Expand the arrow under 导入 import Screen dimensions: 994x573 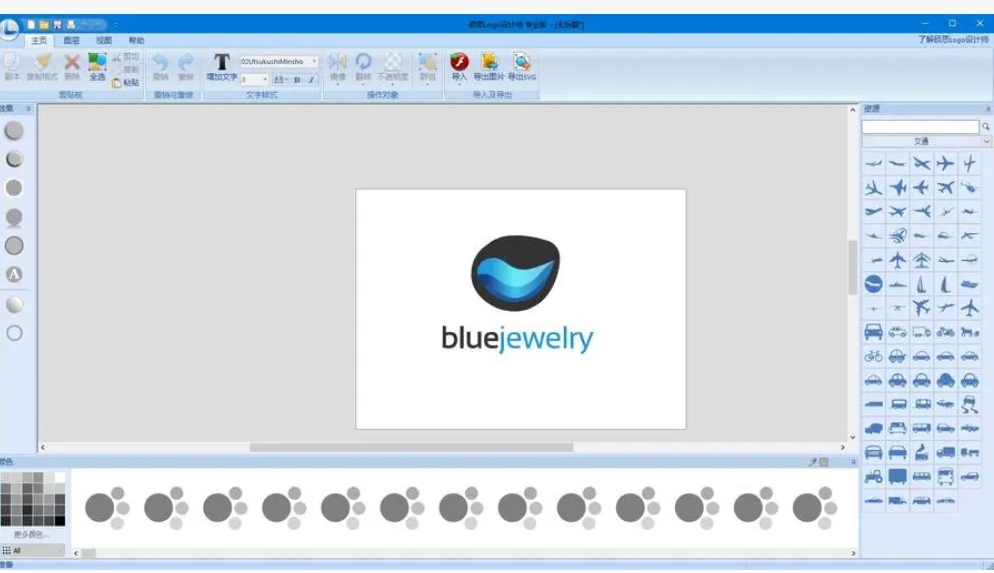point(459,84)
